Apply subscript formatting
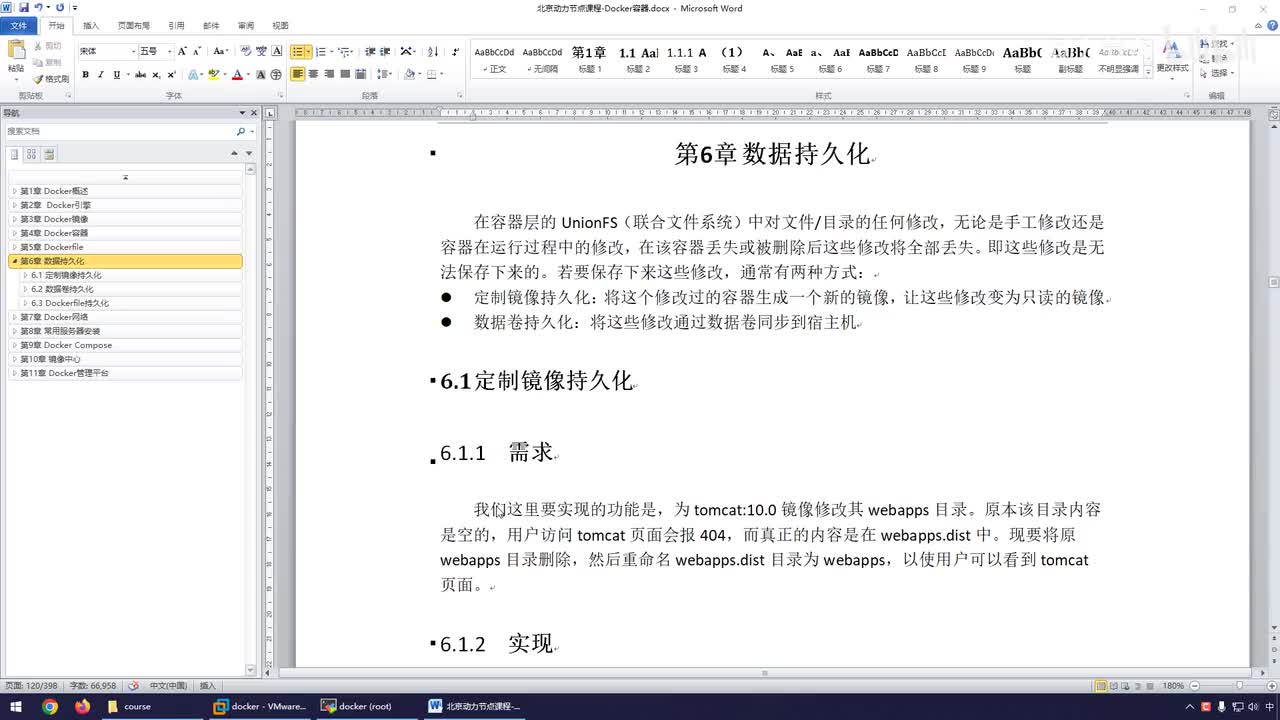 tap(156, 75)
